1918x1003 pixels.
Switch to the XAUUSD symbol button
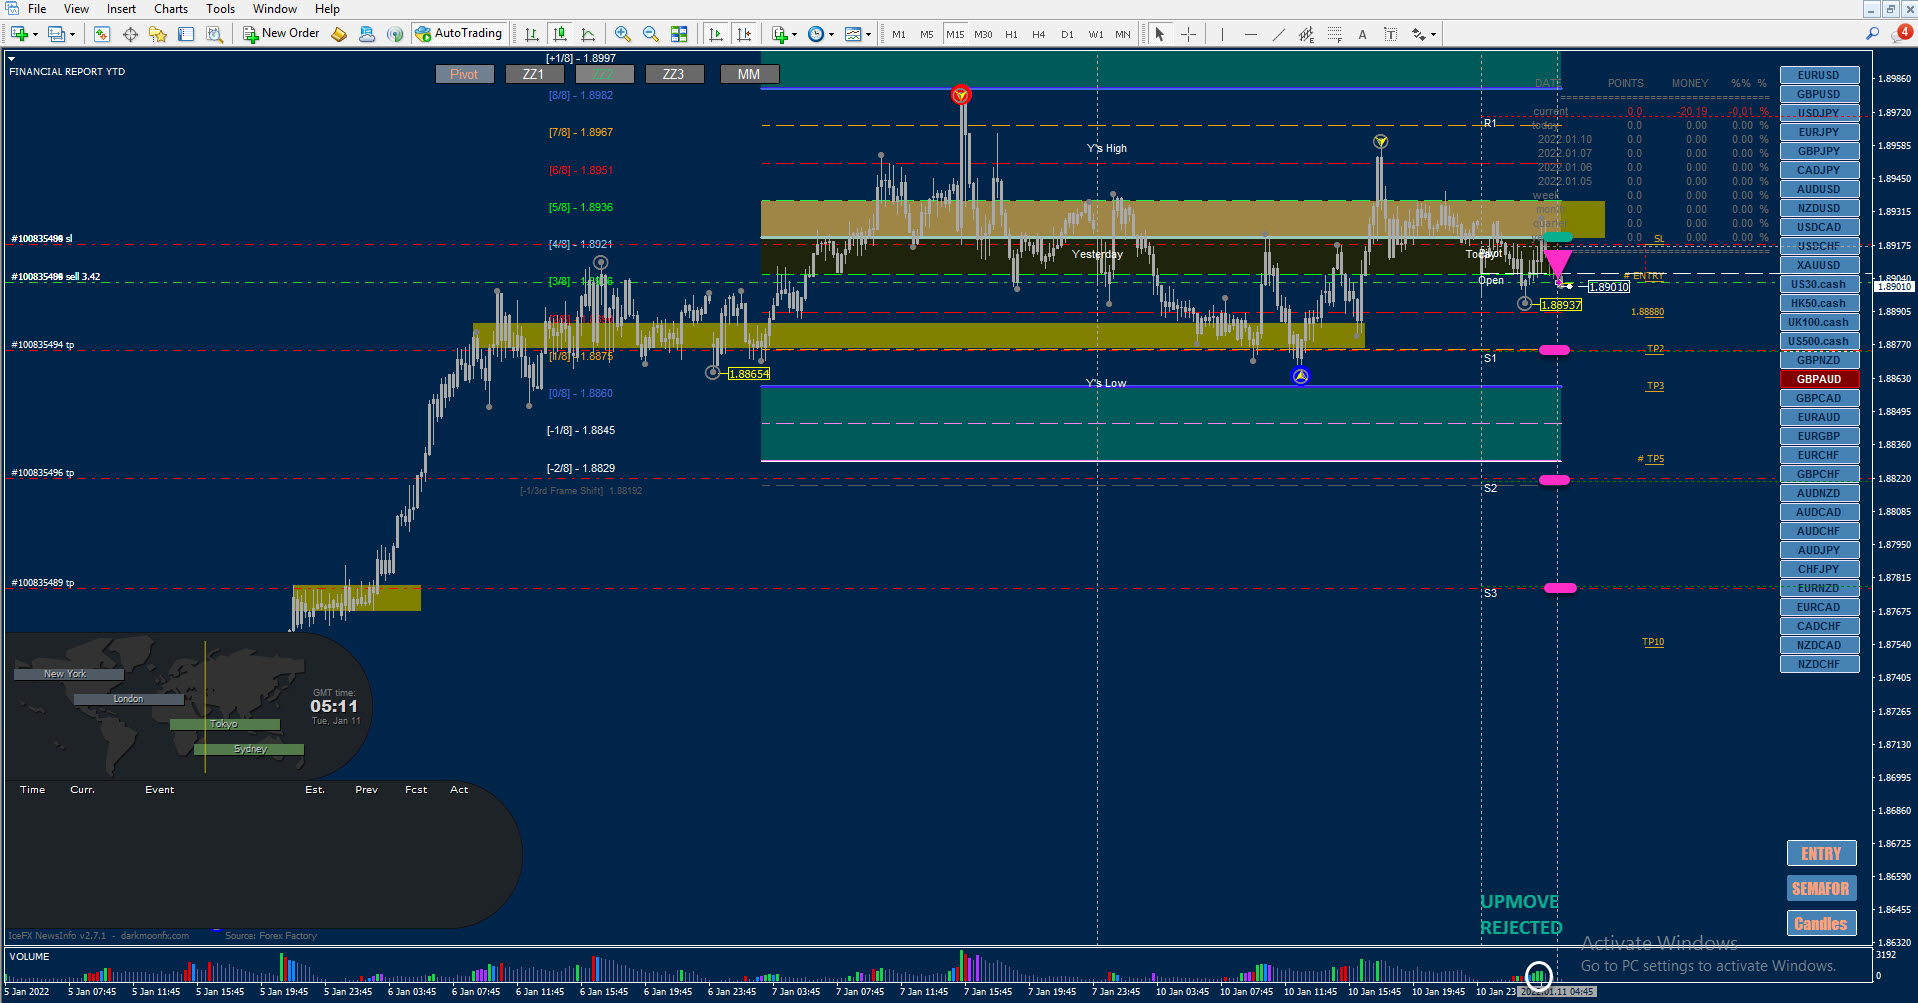1819,265
